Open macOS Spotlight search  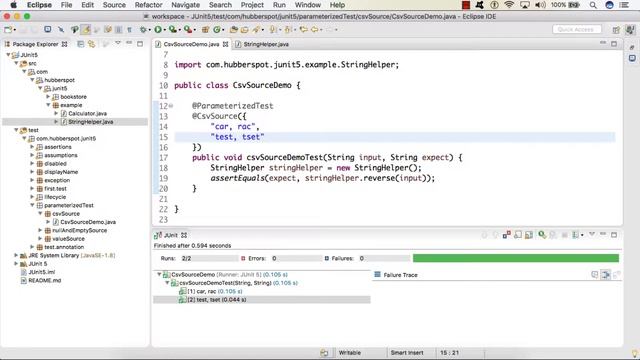(593, 5)
